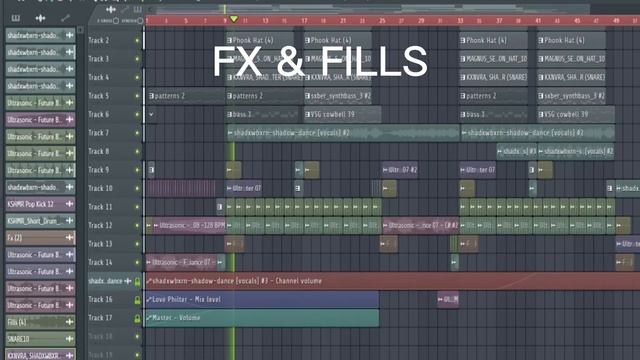This screenshot has height=360, width=640.
Task: Click the green playhead marker on timeline
Action: click(234, 19)
